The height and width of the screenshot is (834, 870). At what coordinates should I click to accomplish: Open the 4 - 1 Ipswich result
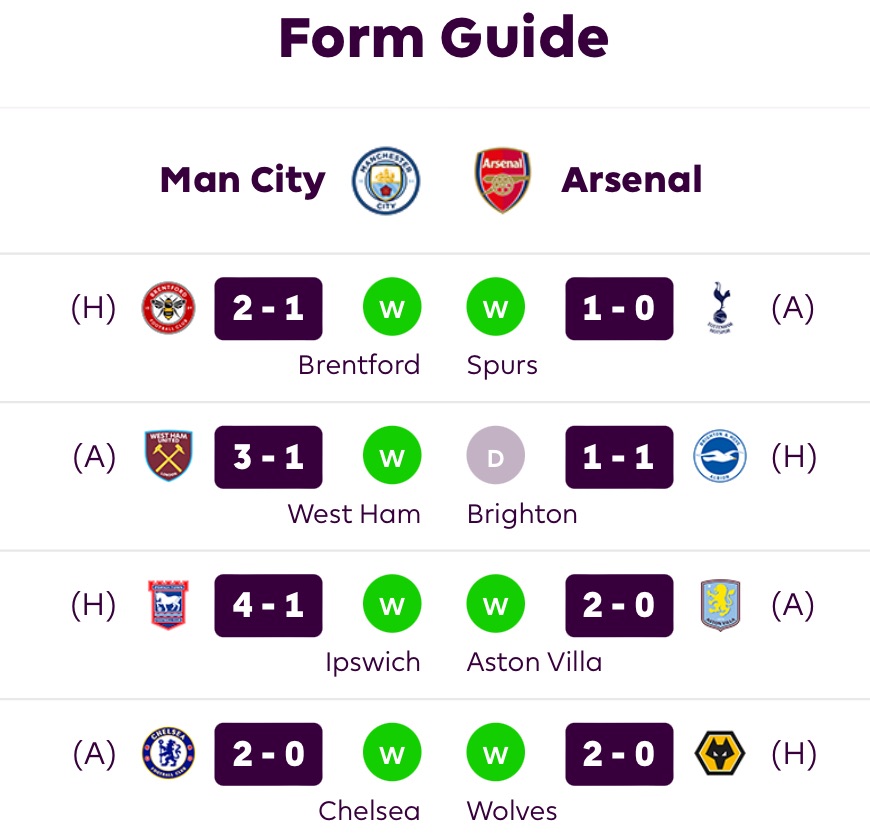(x=268, y=605)
